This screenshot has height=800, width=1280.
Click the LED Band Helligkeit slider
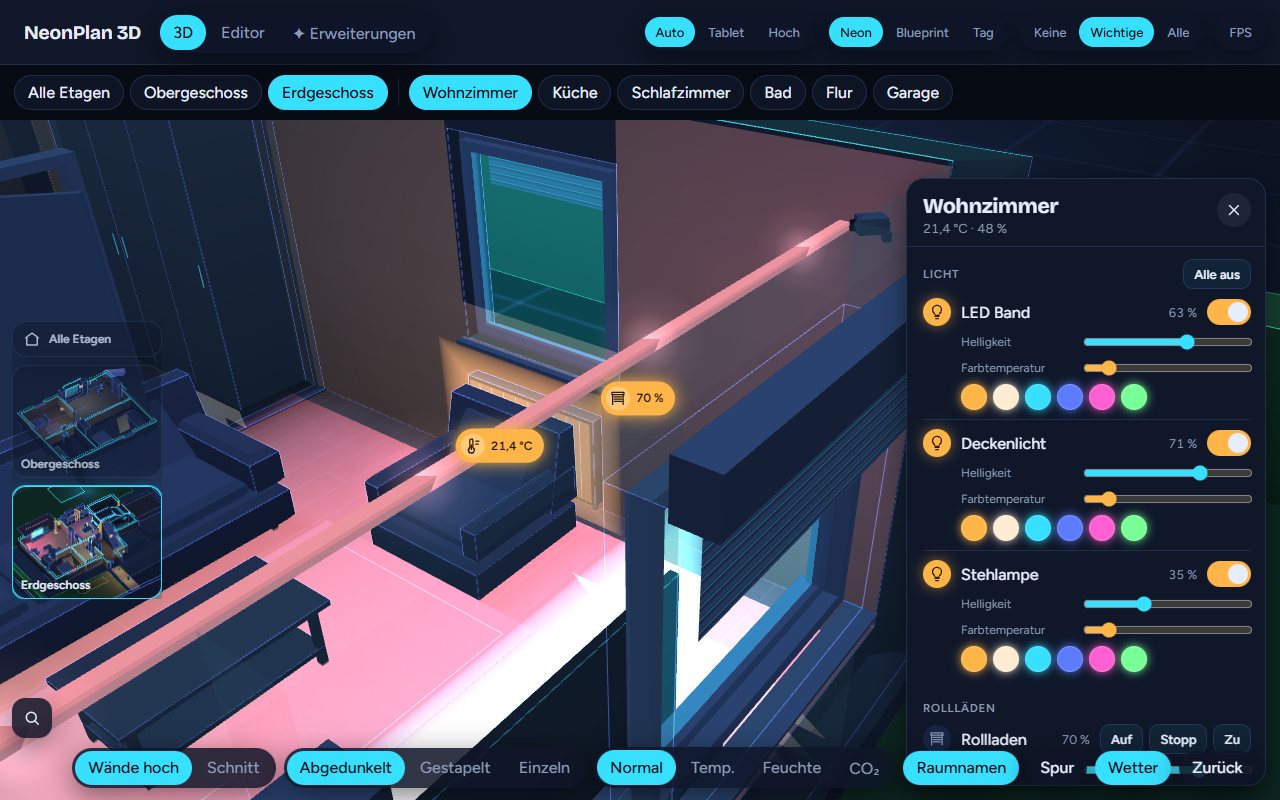(1168, 342)
